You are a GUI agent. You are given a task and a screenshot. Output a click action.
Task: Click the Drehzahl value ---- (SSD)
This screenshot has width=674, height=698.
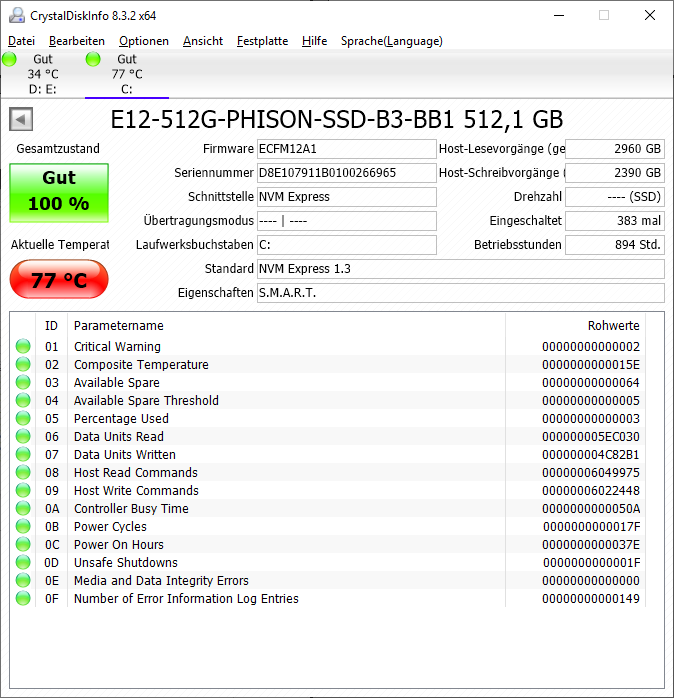615,197
